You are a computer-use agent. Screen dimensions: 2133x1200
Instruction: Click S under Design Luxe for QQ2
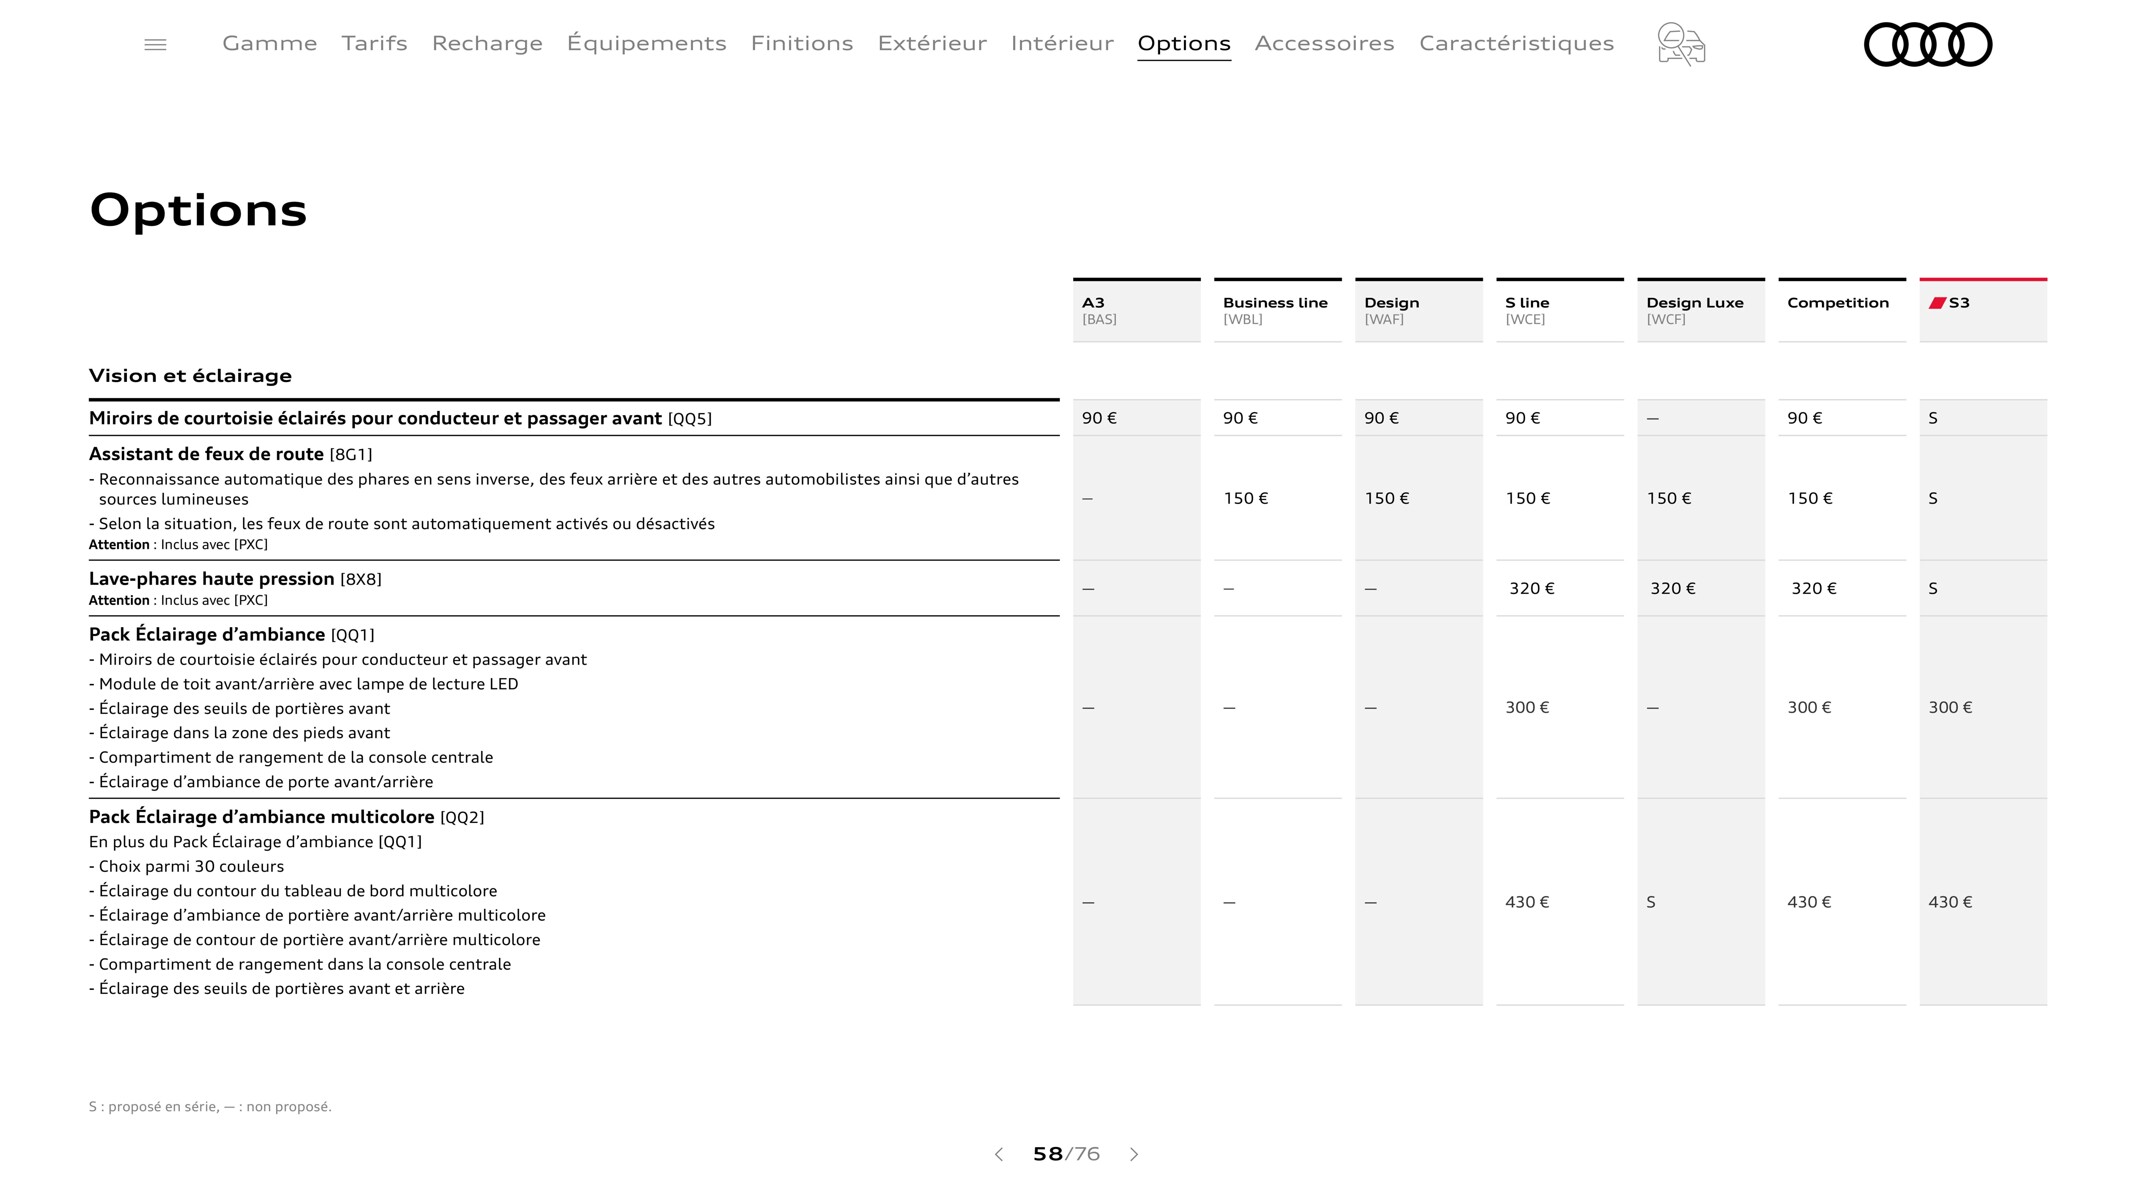click(x=1651, y=902)
